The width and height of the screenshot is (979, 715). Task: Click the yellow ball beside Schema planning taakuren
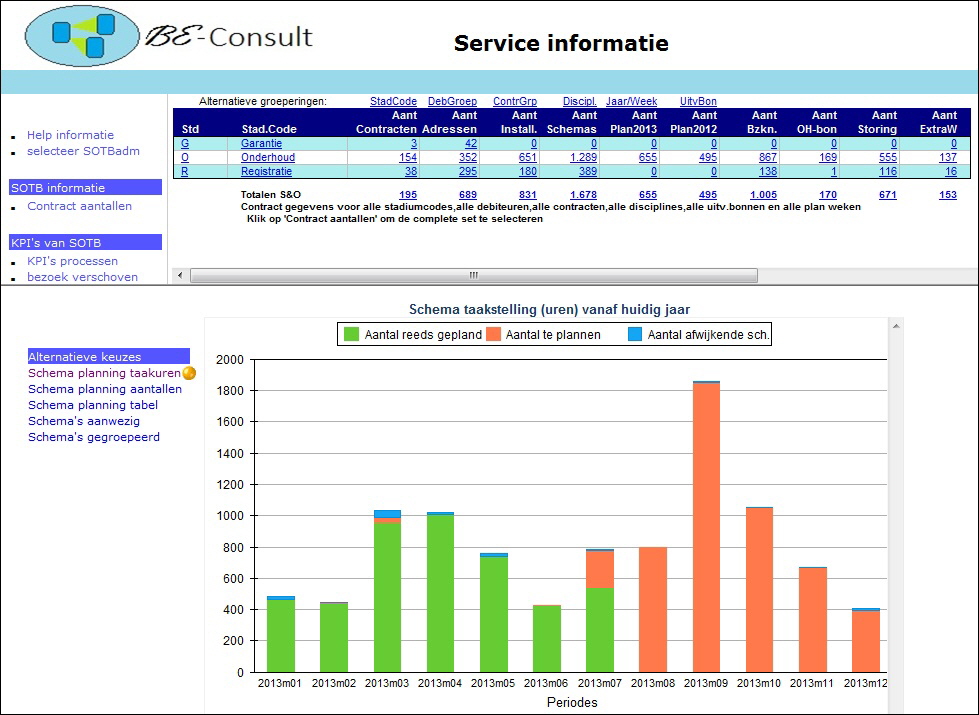(189, 373)
